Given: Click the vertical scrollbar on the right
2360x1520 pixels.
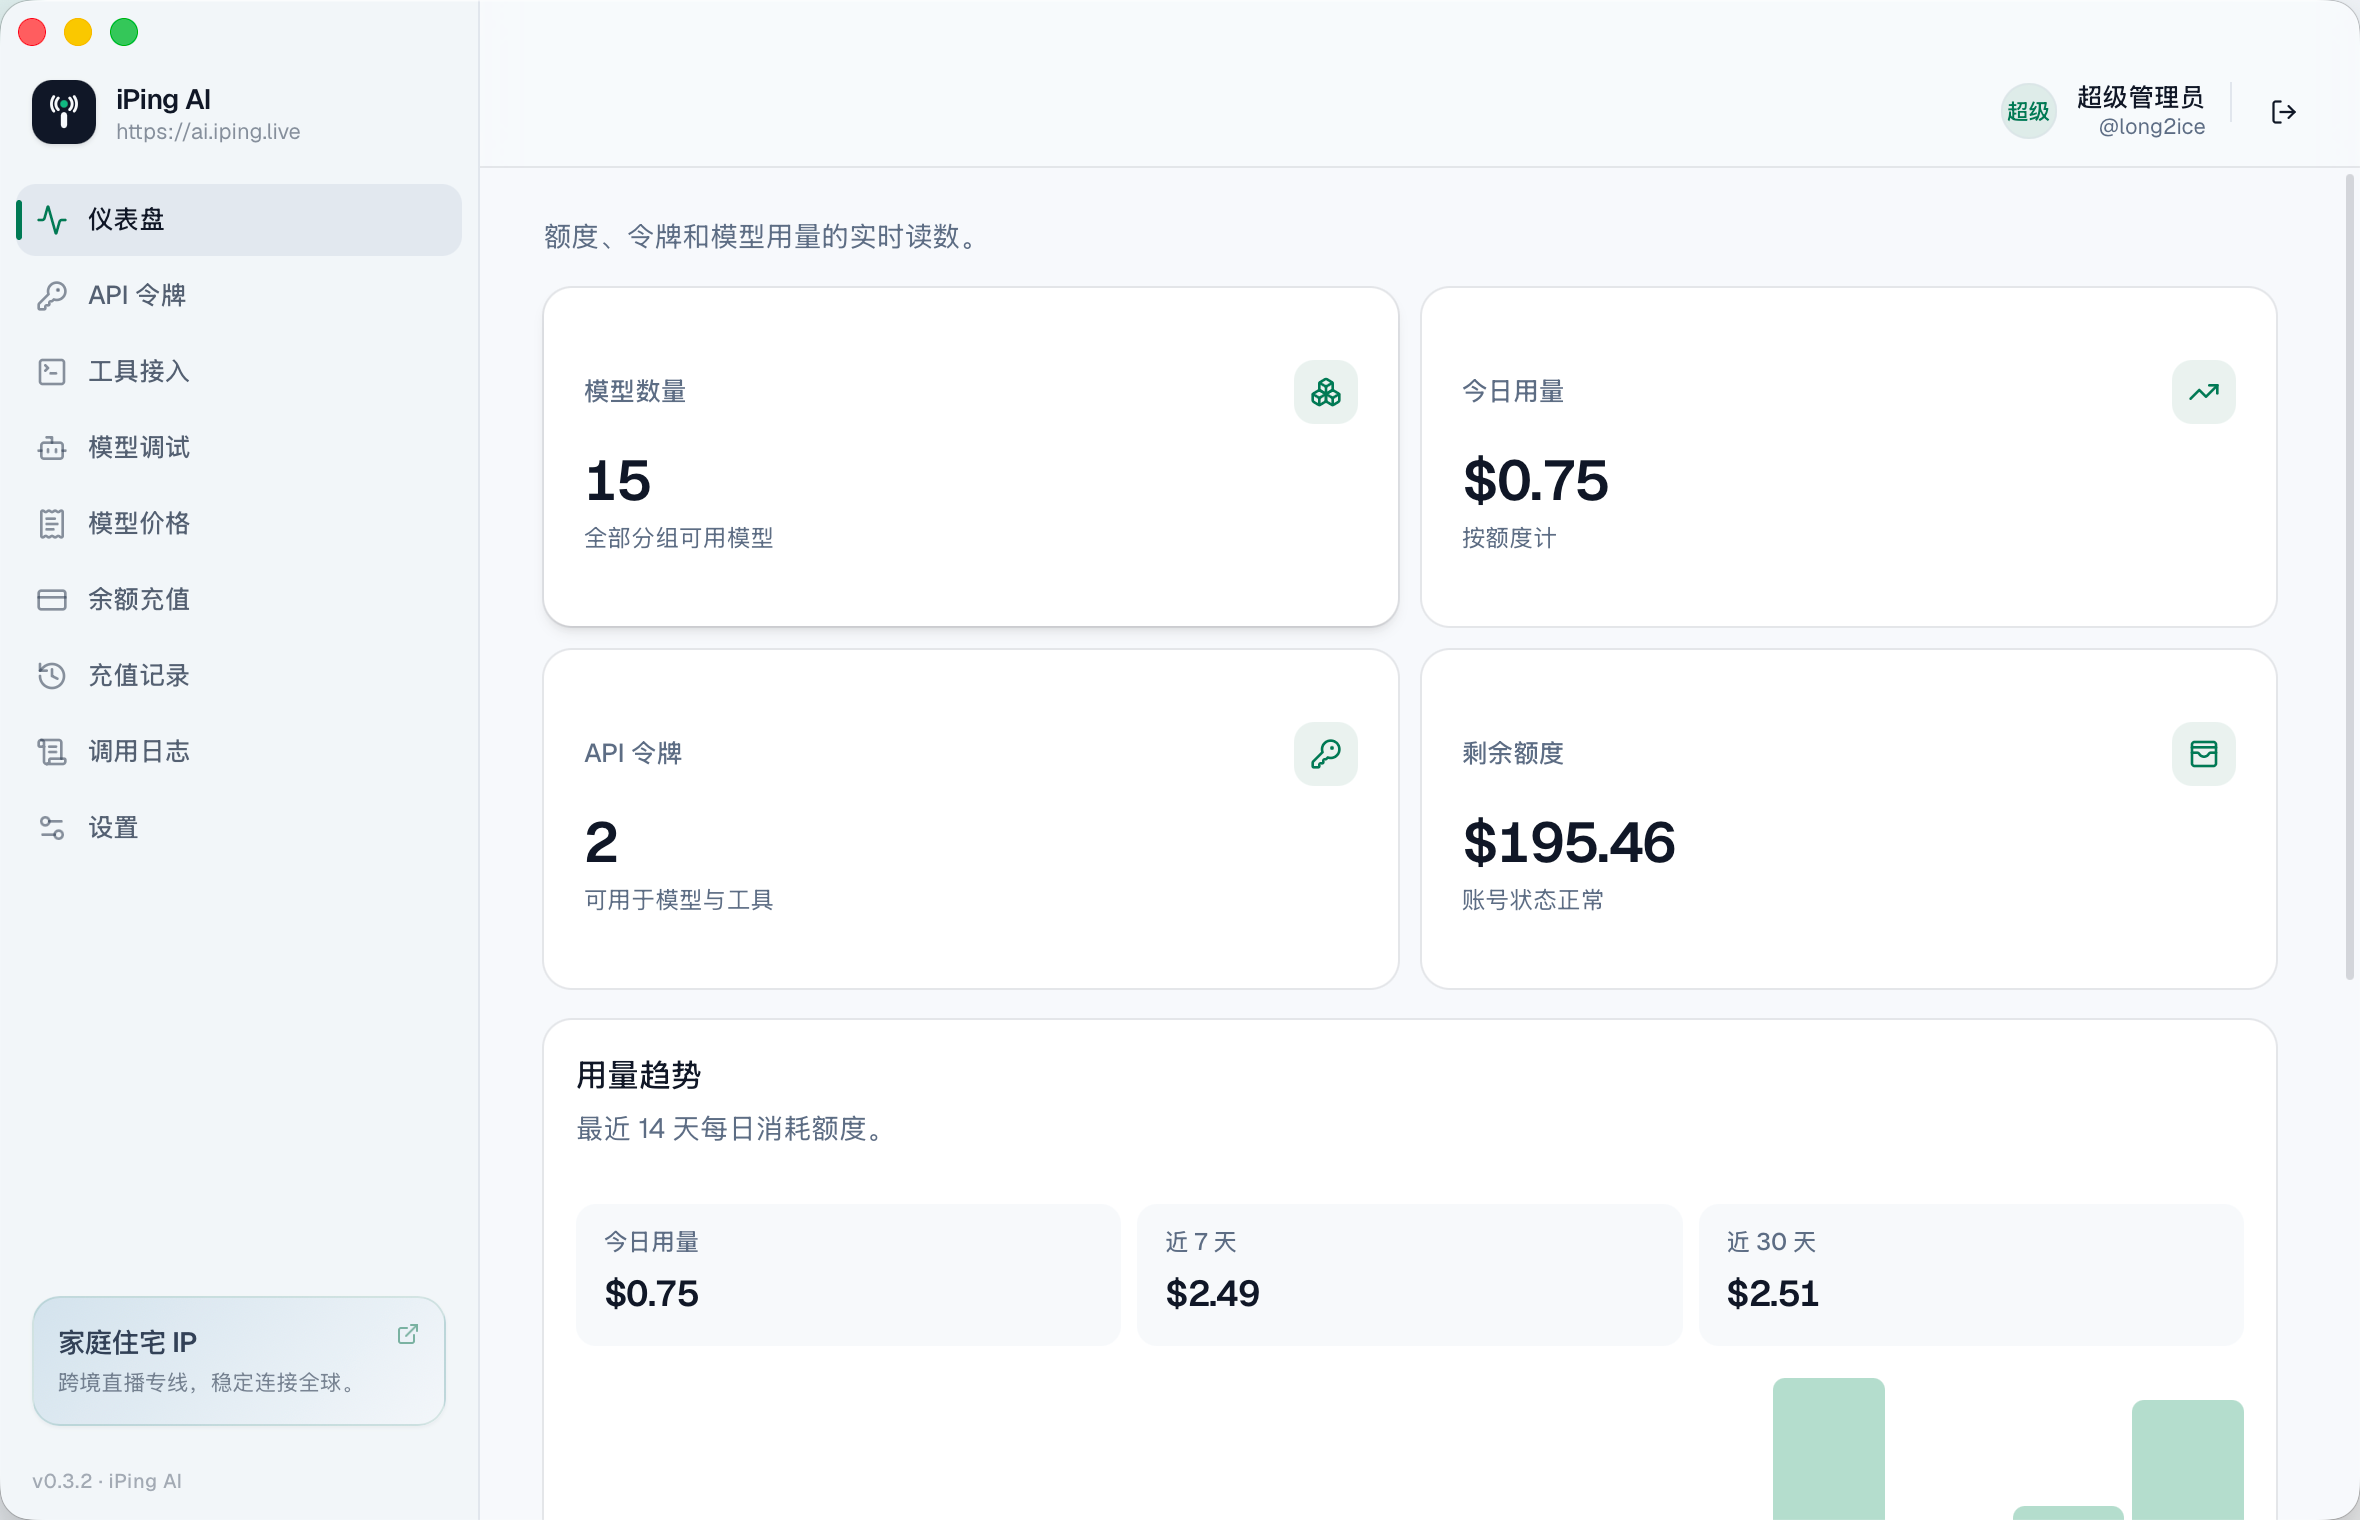Looking at the screenshot, I should point(2350,577).
